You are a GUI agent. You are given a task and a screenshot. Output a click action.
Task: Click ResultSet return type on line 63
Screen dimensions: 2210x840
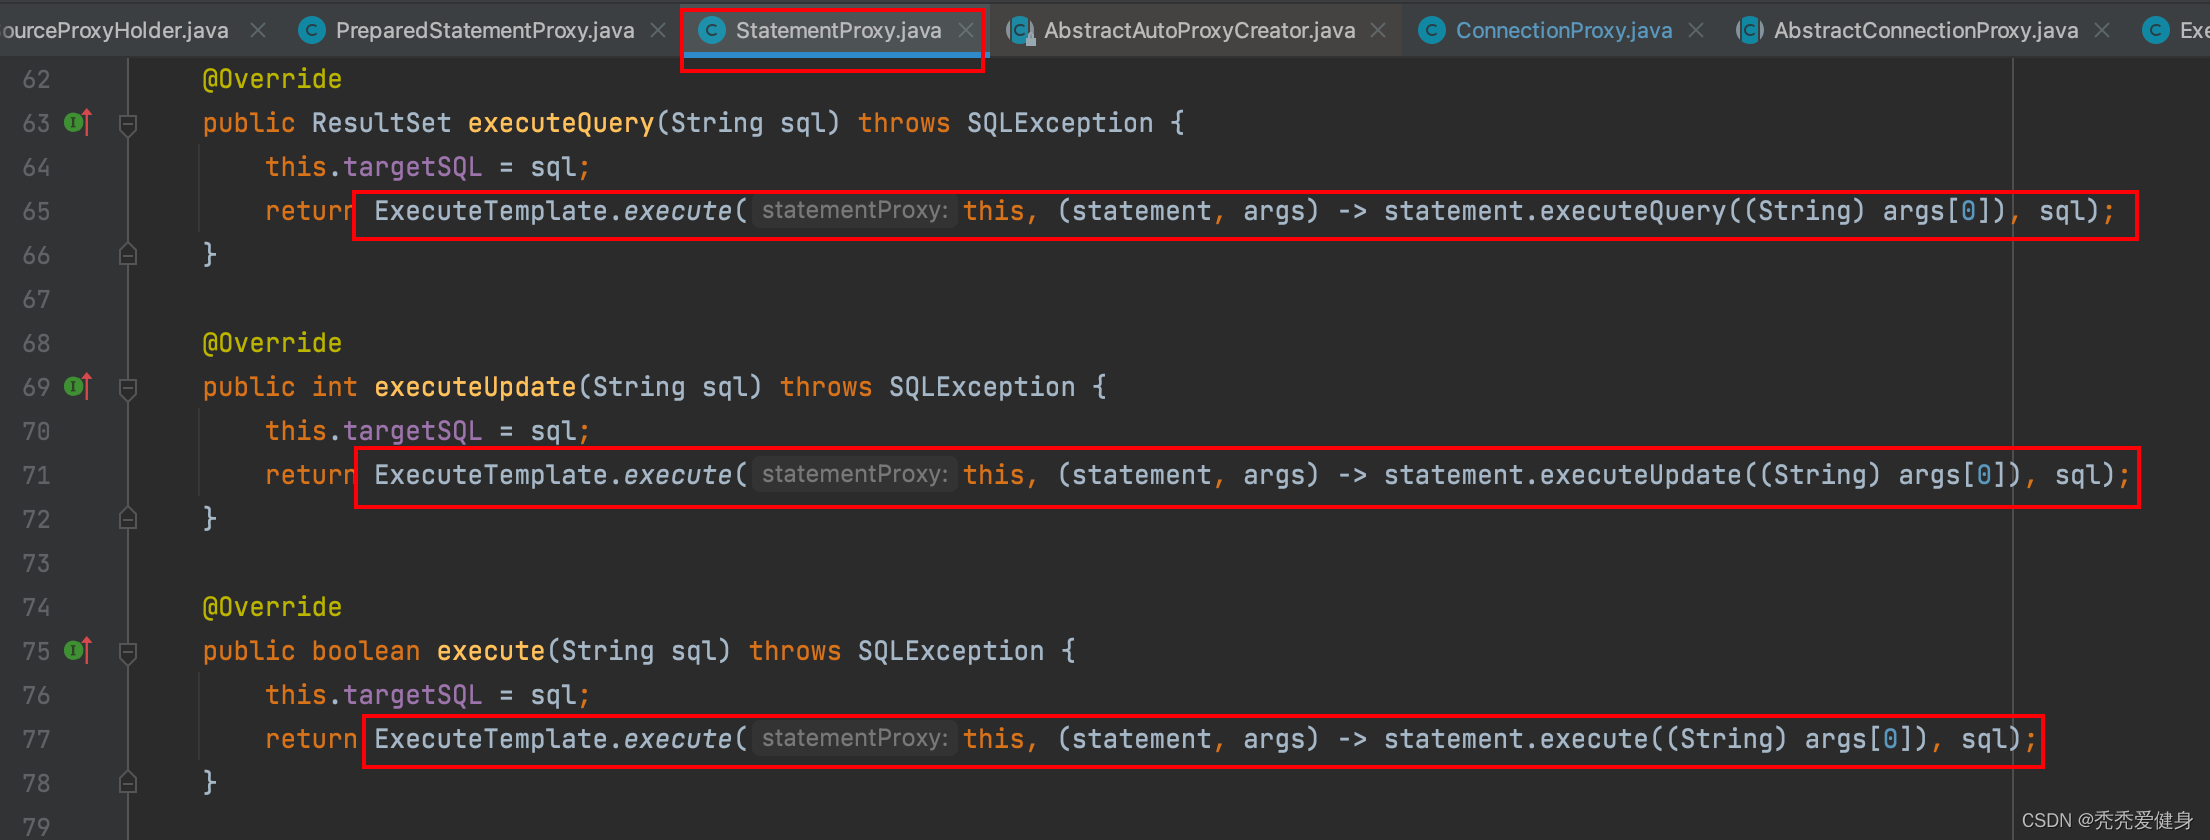coord(382,123)
